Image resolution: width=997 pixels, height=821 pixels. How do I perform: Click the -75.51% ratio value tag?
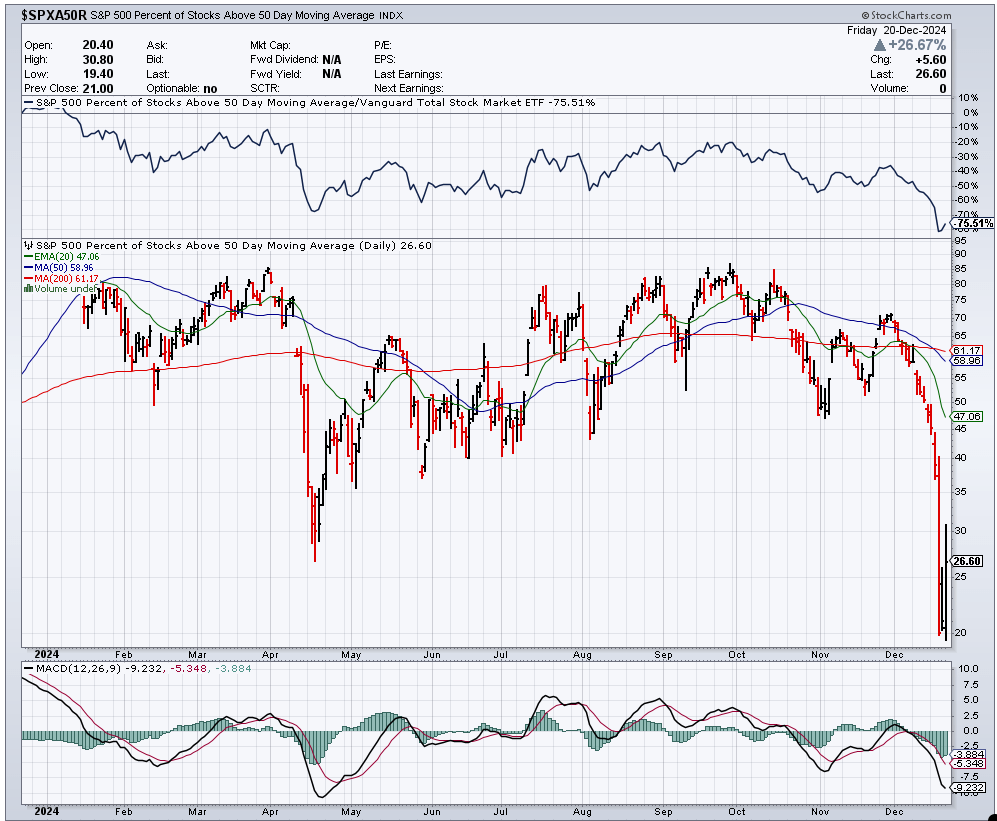click(973, 223)
